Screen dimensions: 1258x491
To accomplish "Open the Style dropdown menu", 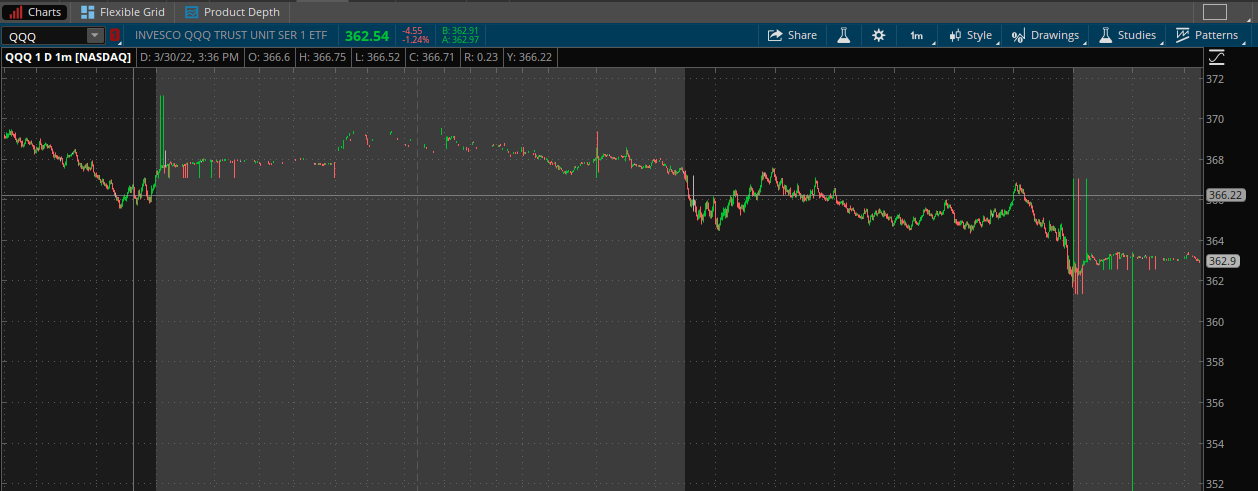I will pos(970,35).
